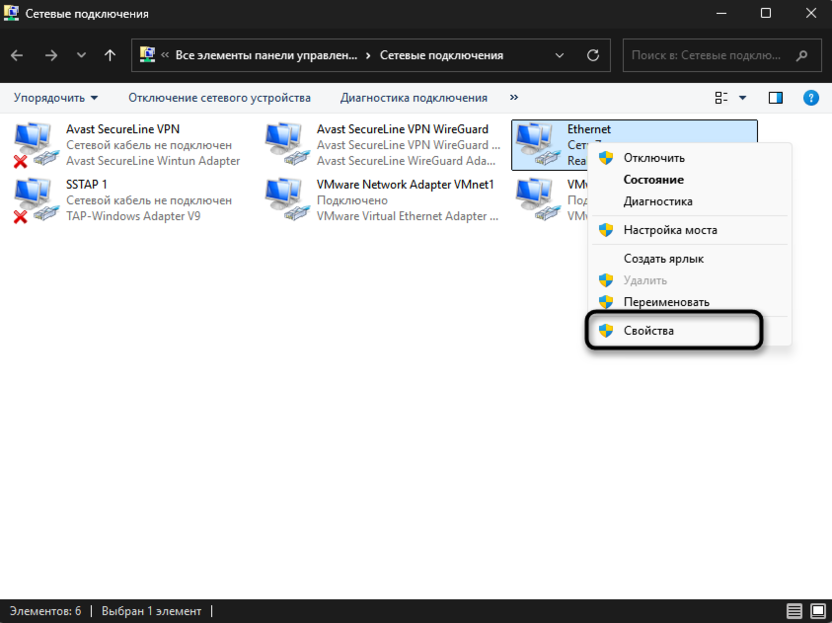Select the VMware Network Adapter VMnet1 icon

click(286, 201)
